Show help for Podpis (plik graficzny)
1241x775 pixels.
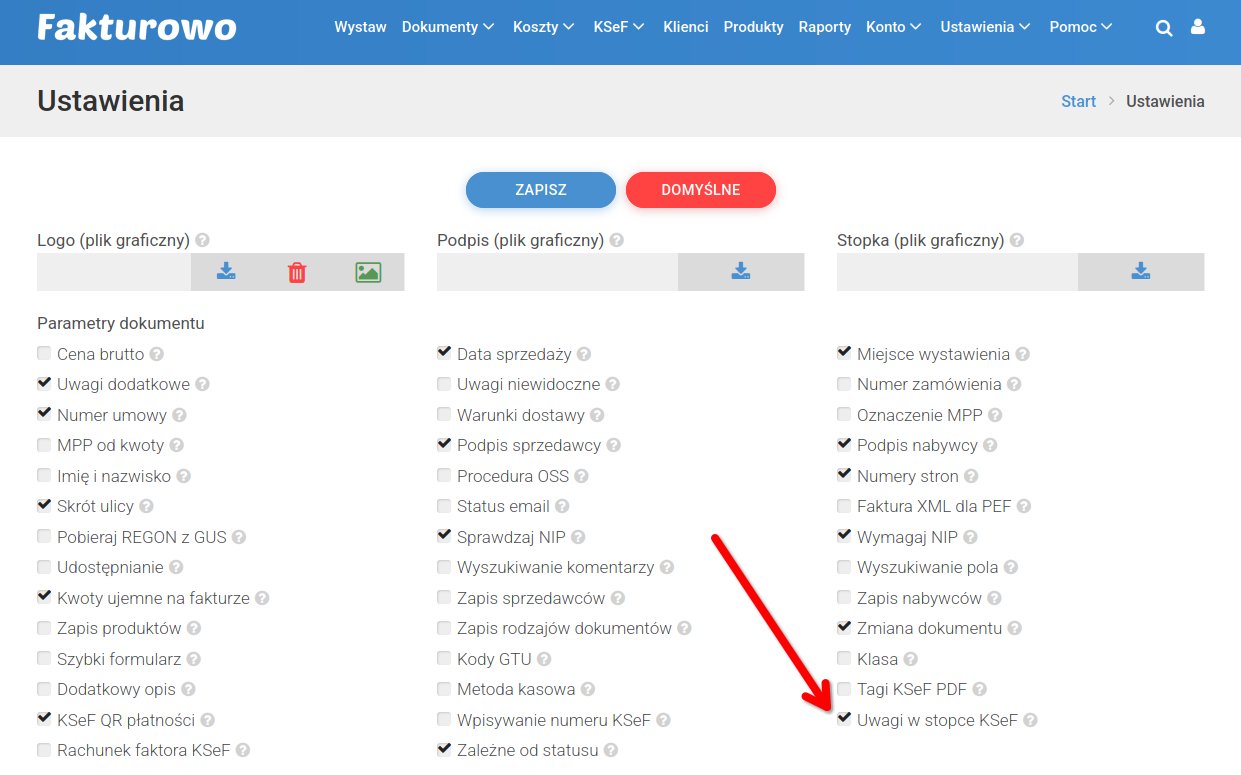coord(617,240)
